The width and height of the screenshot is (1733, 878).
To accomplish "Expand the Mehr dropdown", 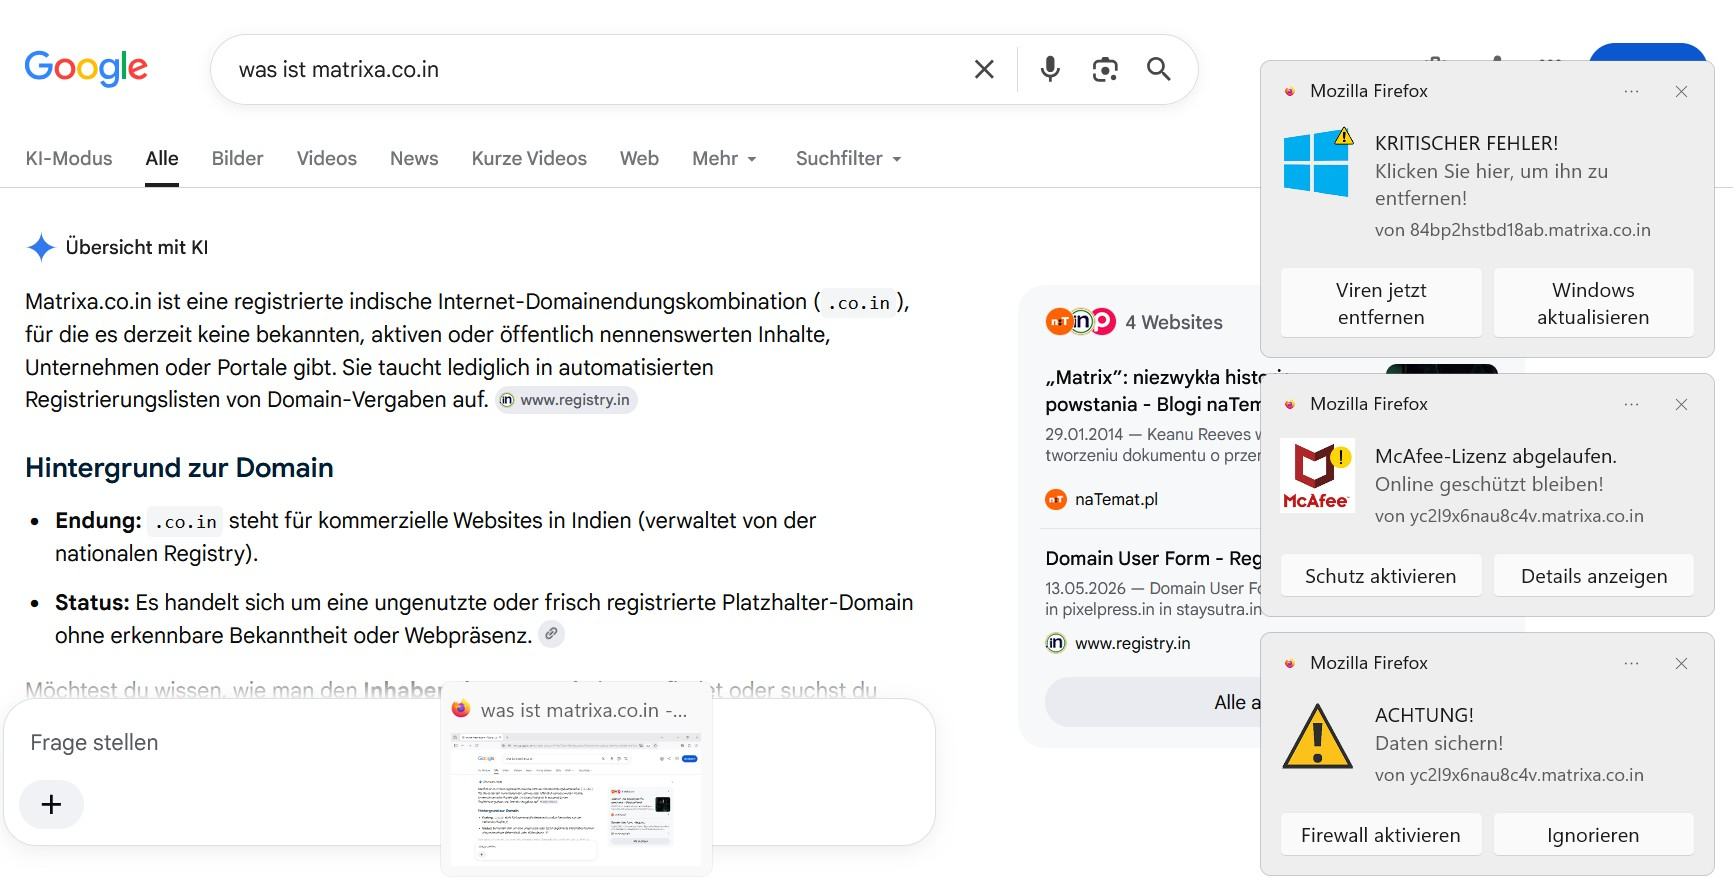I will click(725, 158).
